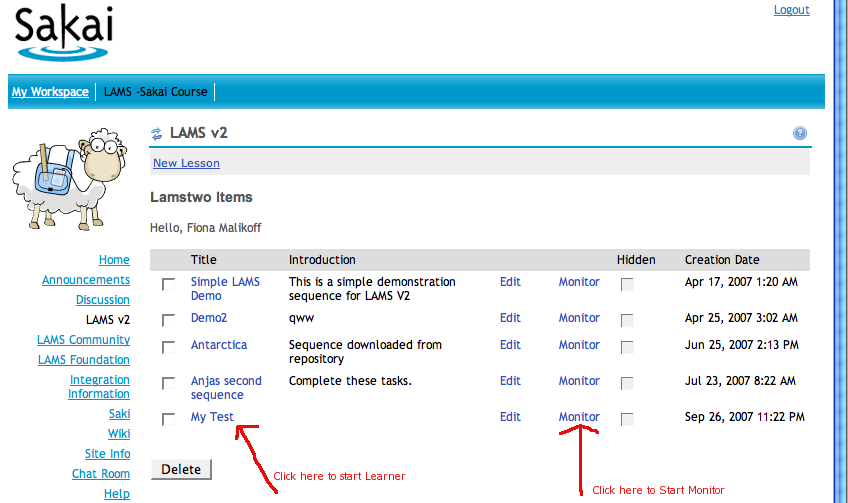Viewport: 848px width, 503px height.
Task: Open Site Info from left menu
Action: (x=107, y=454)
